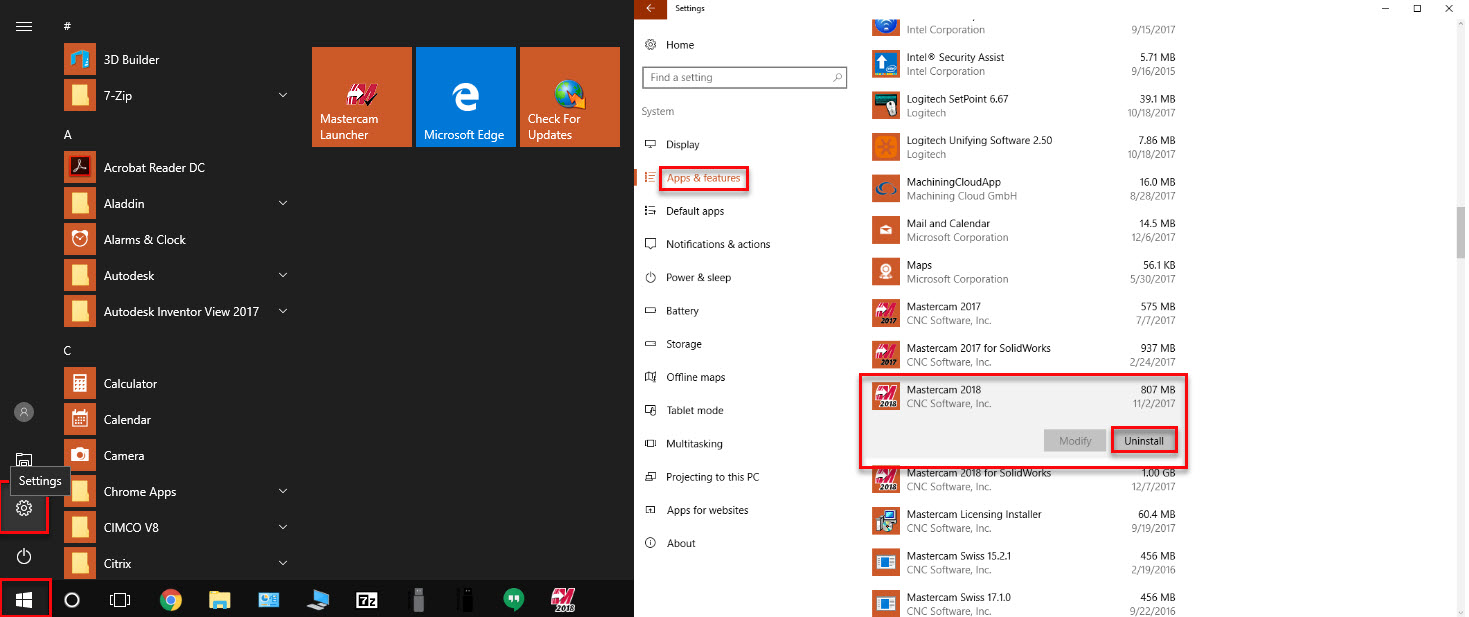
Task: Select Logitech Unifying Software 2.50 entry
Action: pyautogui.click(x=1024, y=147)
